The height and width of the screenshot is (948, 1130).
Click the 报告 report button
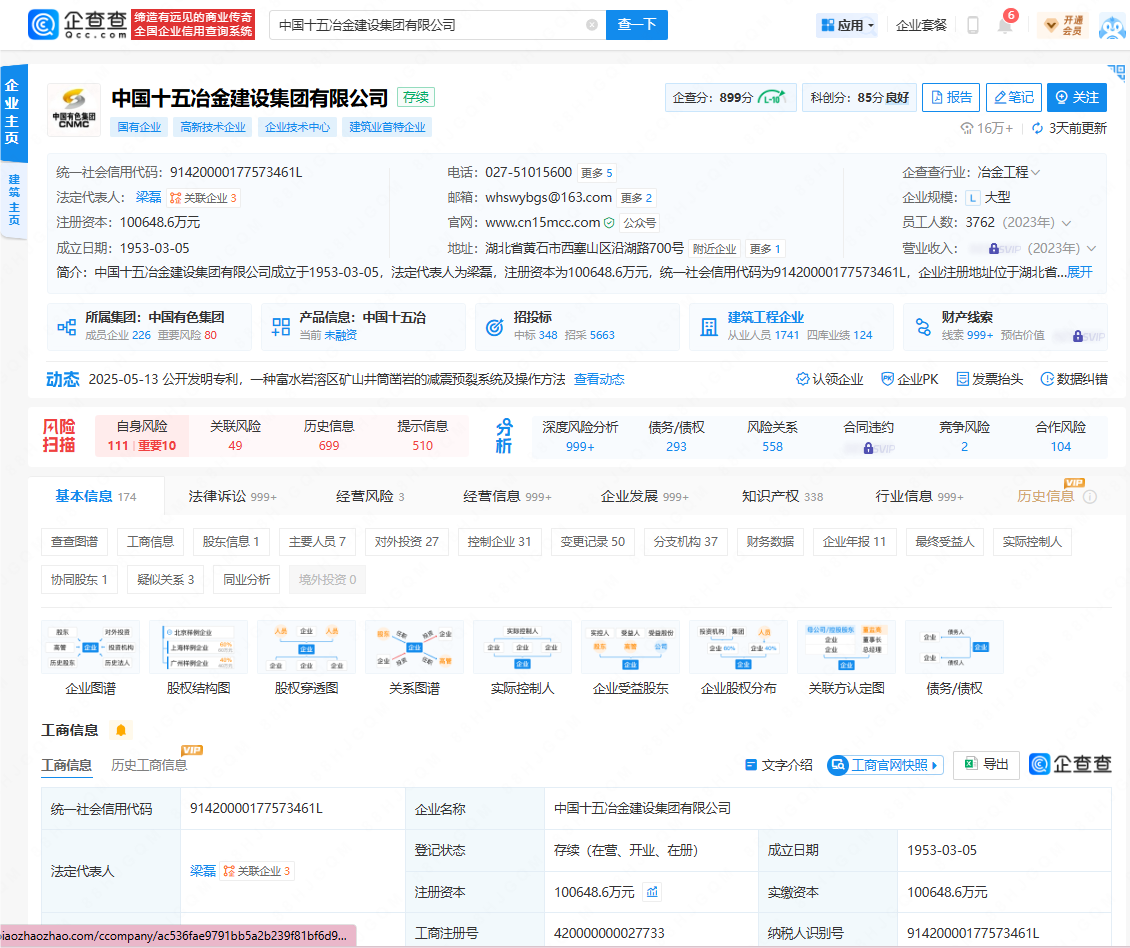(x=951, y=97)
